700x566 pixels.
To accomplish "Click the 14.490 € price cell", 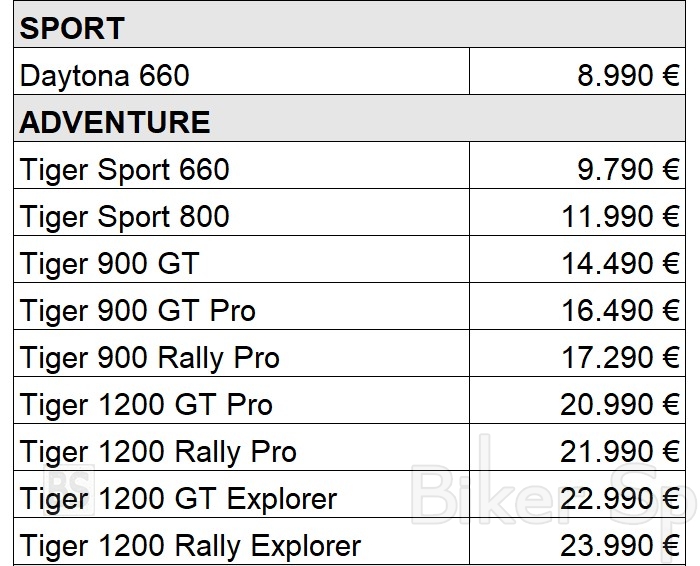I will coord(620,264).
